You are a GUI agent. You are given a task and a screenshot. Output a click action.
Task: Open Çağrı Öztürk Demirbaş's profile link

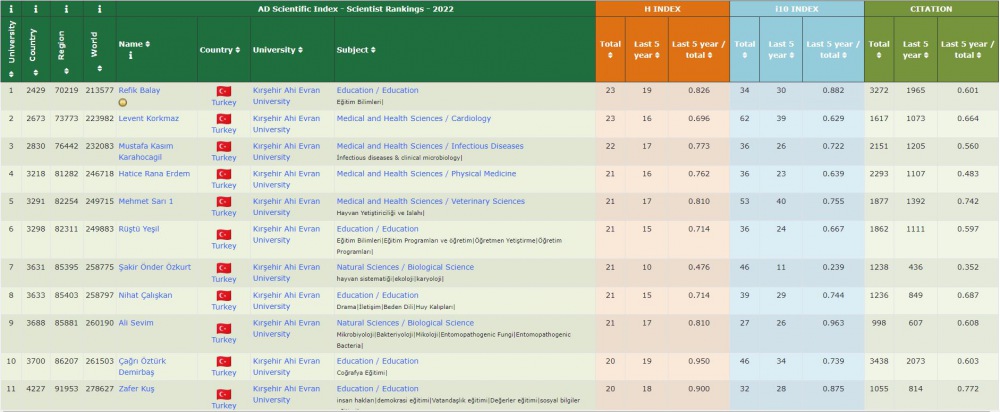(143, 367)
